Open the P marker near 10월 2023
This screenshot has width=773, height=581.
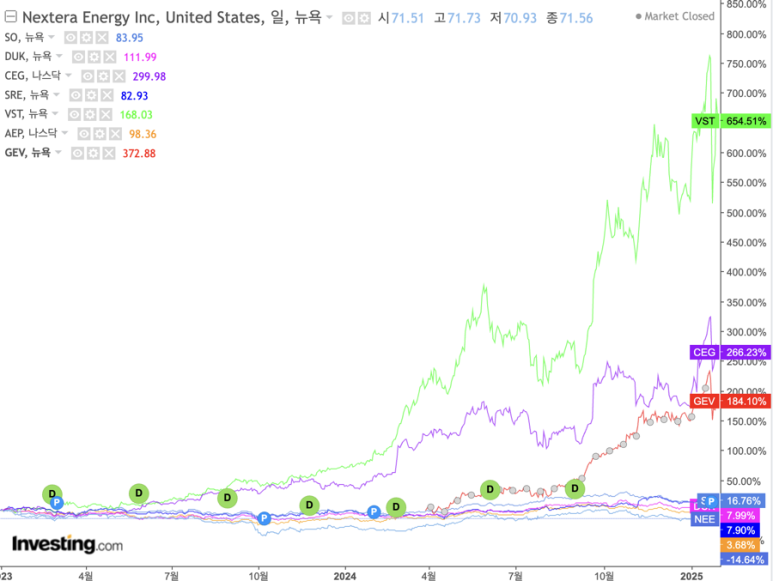(x=264, y=518)
